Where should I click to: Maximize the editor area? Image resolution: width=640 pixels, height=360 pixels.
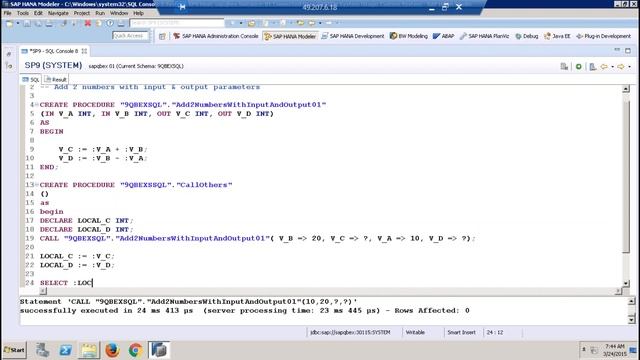(628, 51)
